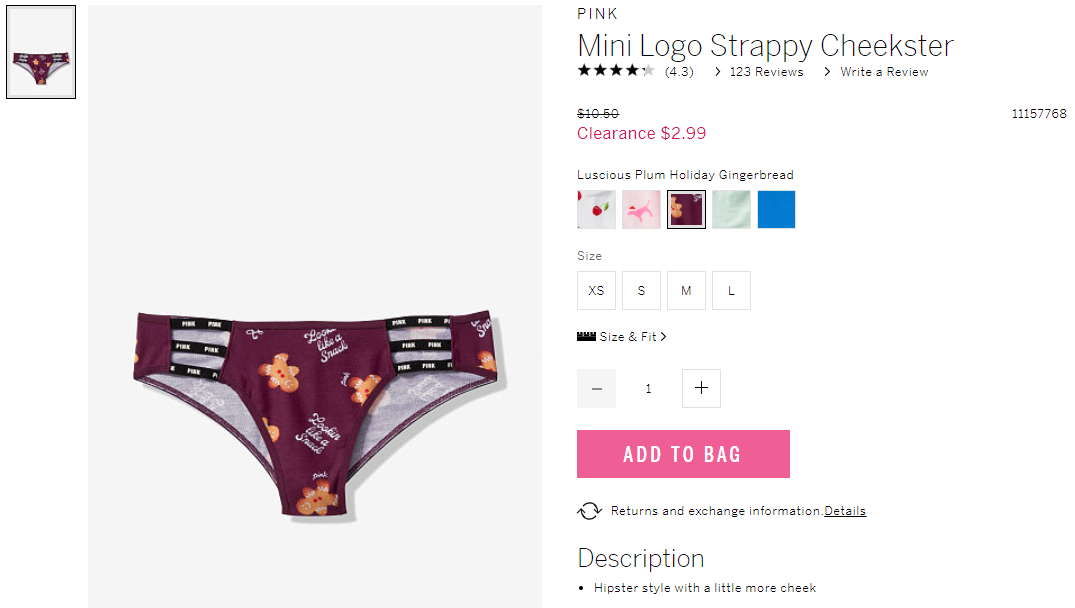The height and width of the screenshot is (608, 1075).
Task: Click the plus quantity icon
Action: coord(701,388)
